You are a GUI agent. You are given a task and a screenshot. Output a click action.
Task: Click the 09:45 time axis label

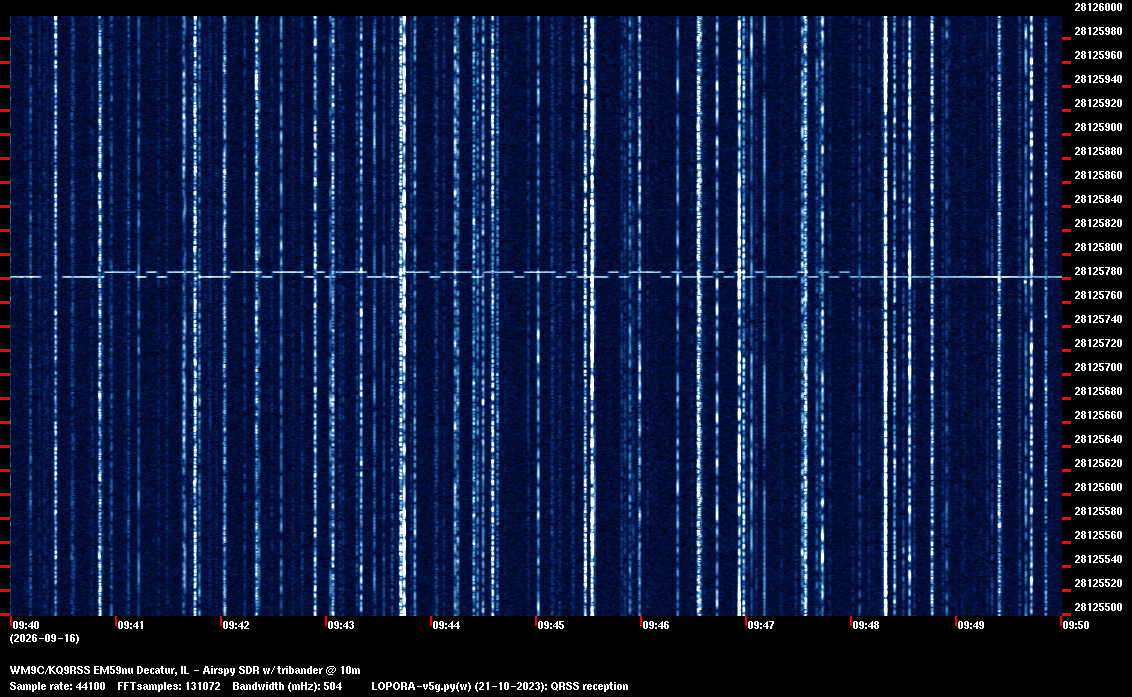coord(551,625)
